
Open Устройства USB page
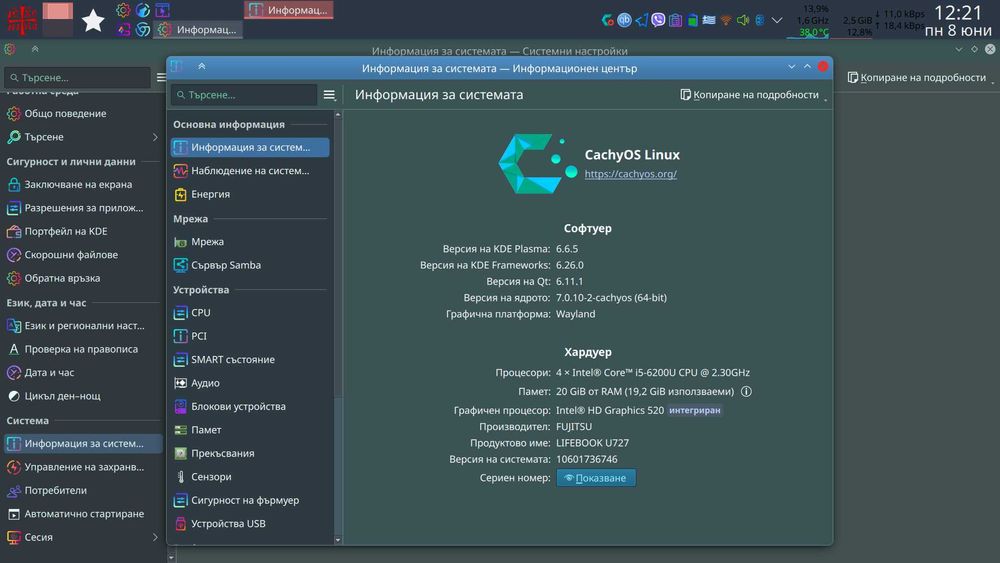[249, 523]
